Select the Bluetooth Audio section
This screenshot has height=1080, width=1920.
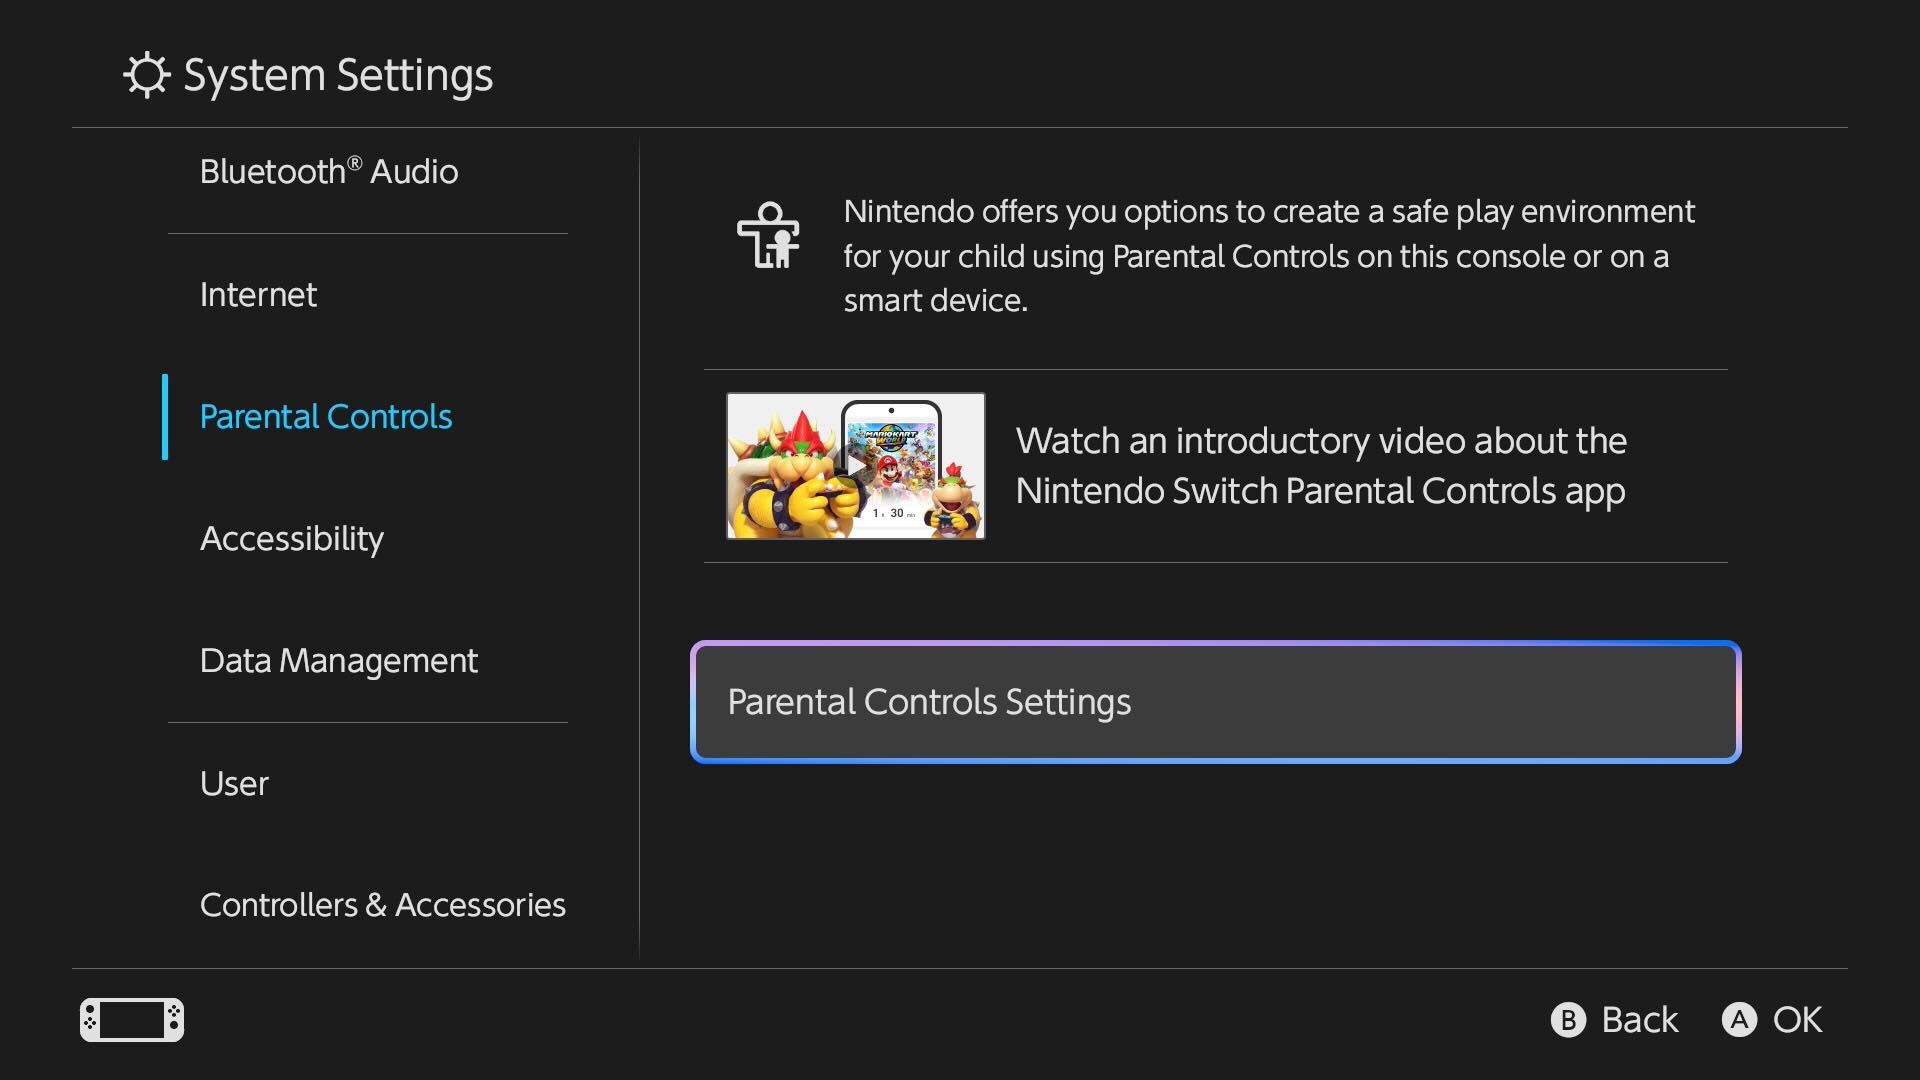click(328, 171)
